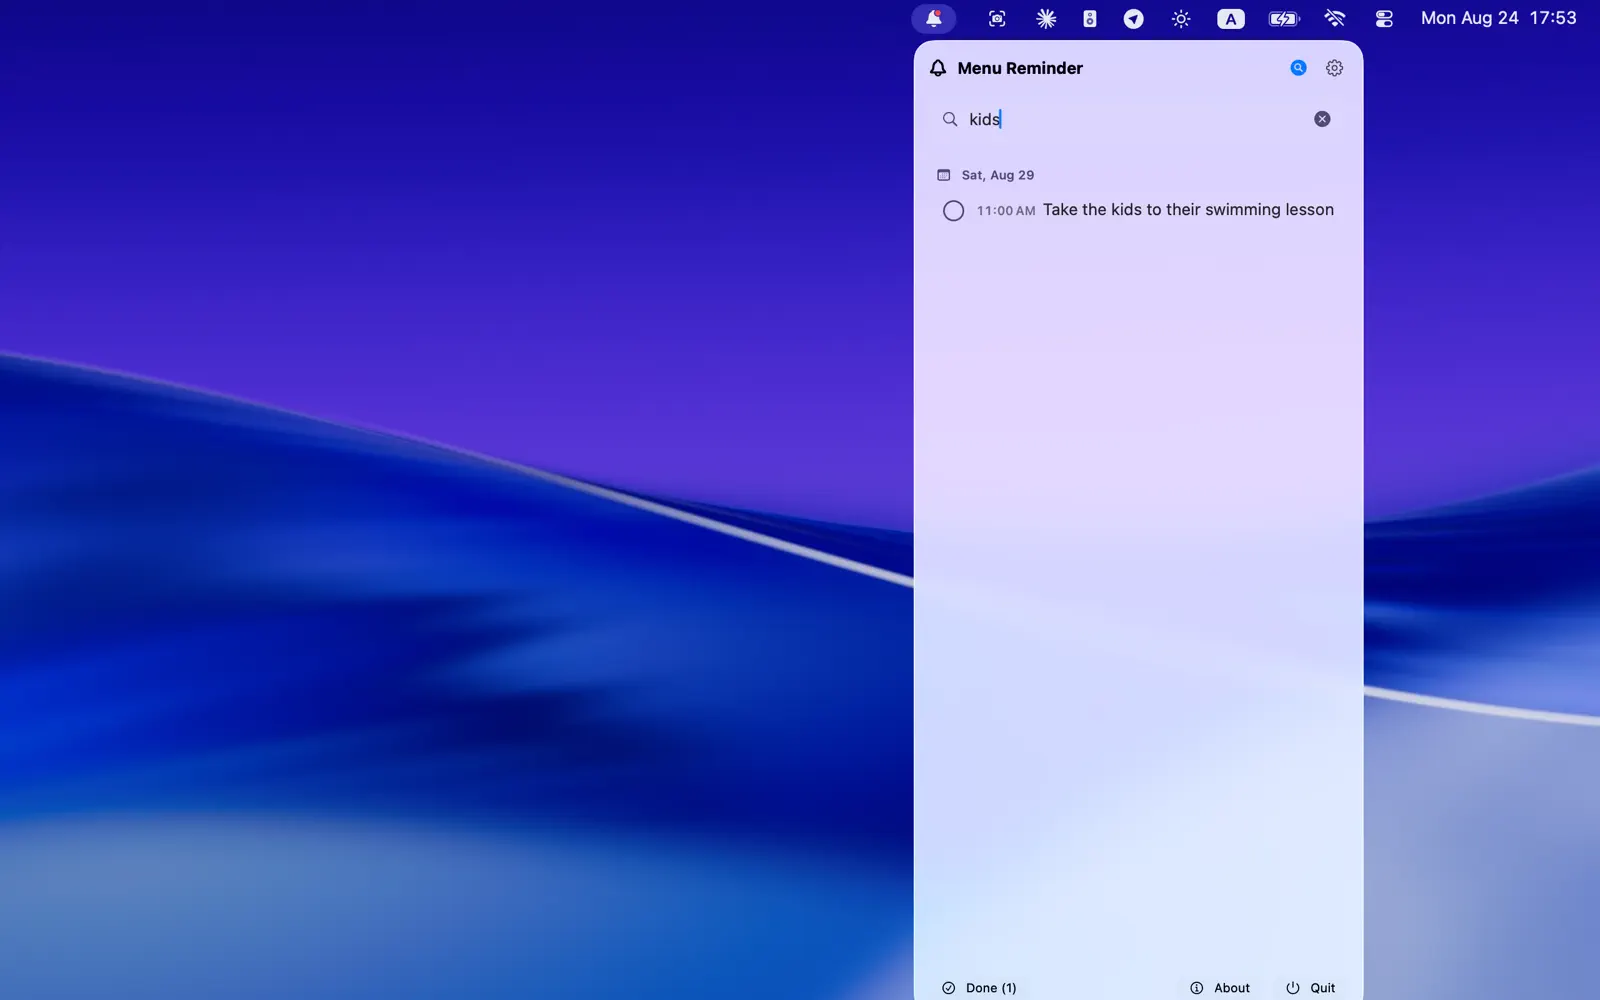Click the brightness sun menu bar icon

click(x=1181, y=18)
